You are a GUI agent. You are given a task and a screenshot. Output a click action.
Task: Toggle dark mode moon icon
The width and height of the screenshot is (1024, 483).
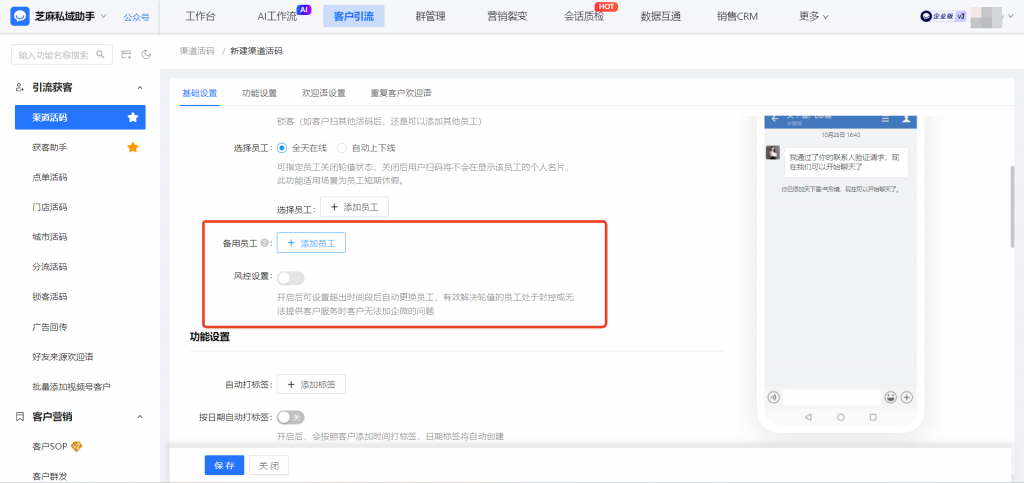click(x=146, y=55)
